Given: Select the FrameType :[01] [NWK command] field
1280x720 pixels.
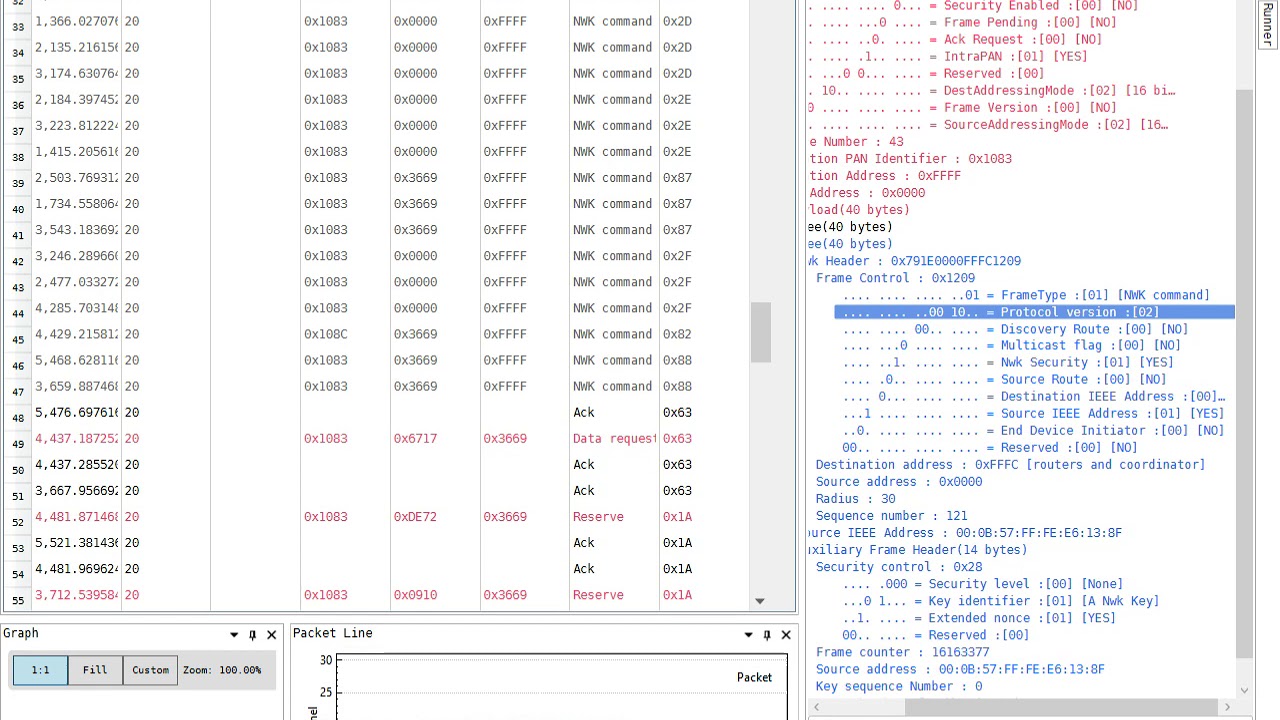Looking at the screenshot, I should (1025, 295).
